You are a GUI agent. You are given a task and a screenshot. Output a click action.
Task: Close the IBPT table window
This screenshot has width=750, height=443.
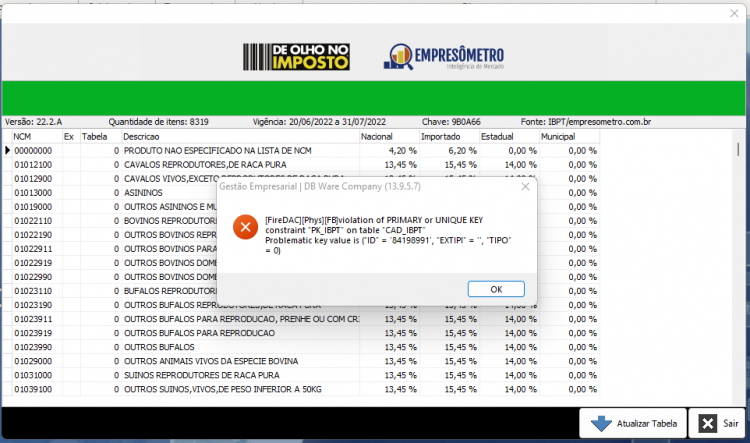[734, 13]
